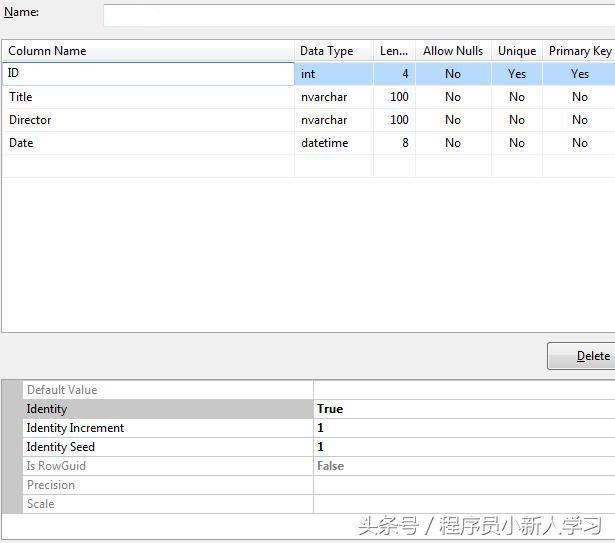Select the Precision property row
Screen dimensions: 615x543
pyautogui.click(x=168, y=485)
